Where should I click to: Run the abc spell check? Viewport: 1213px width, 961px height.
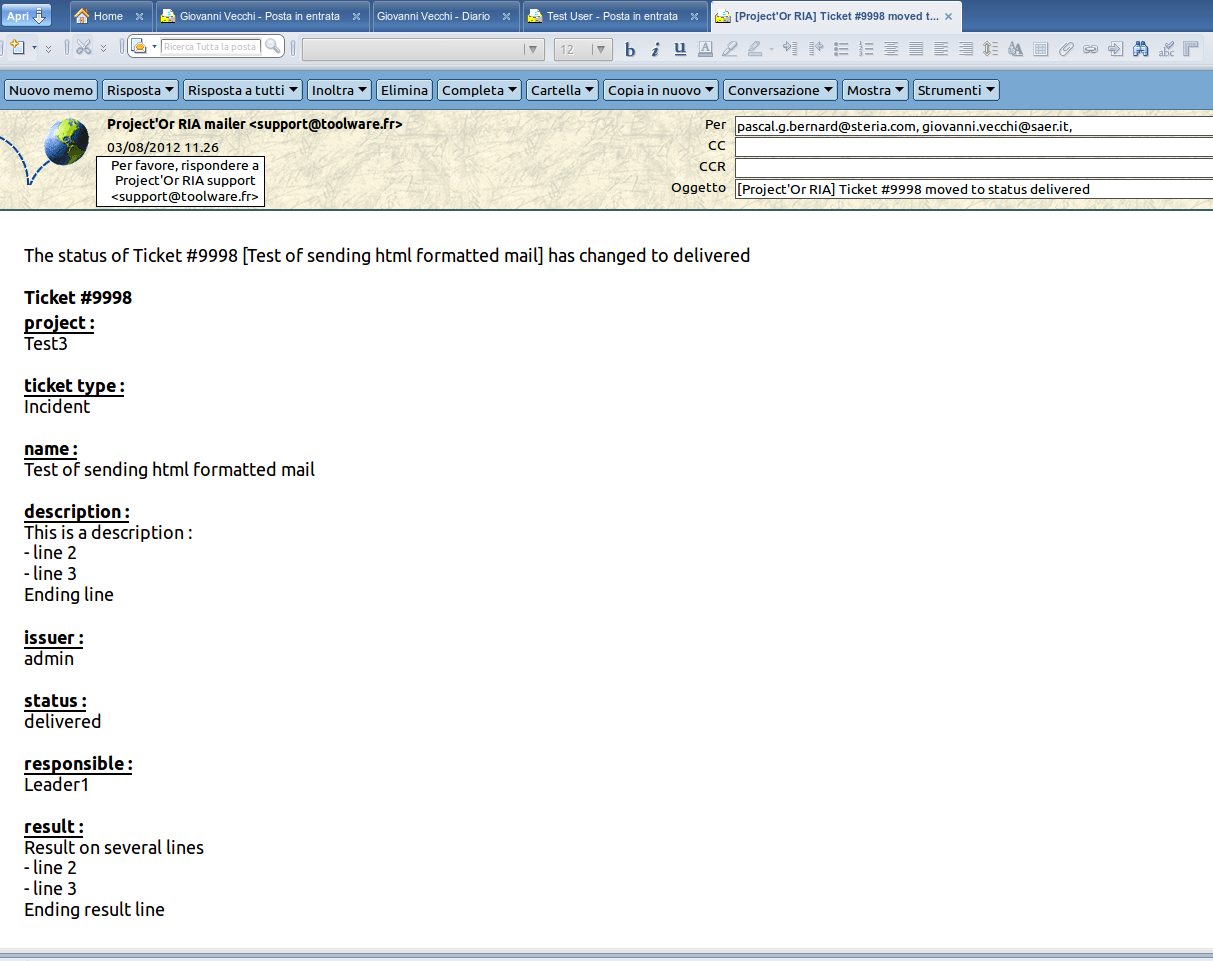(1165, 49)
